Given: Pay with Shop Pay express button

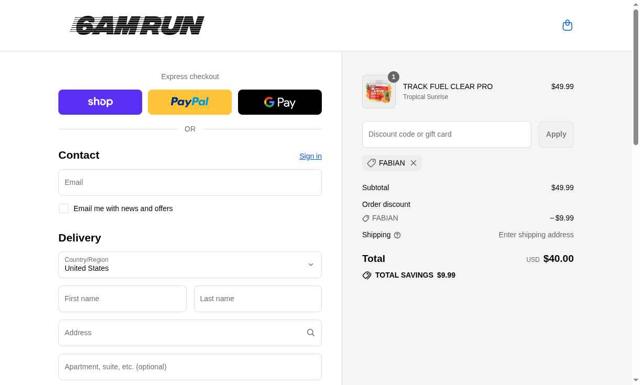Looking at the screenshot, I should 100,102.
